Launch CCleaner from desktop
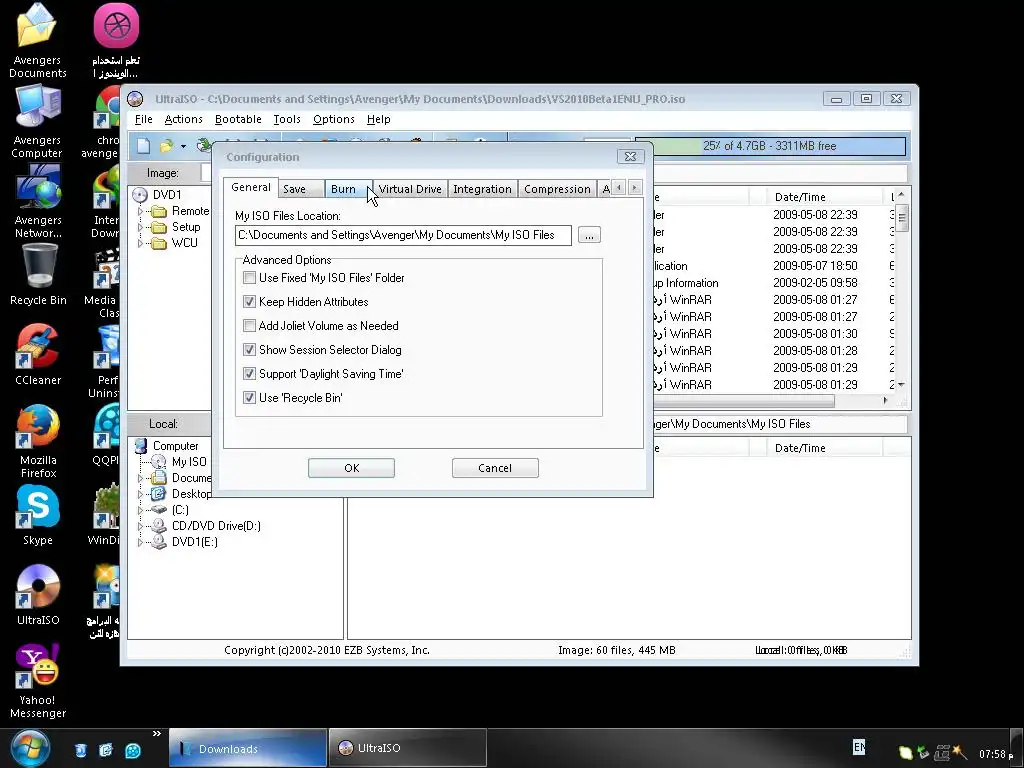 pos(38,355)
